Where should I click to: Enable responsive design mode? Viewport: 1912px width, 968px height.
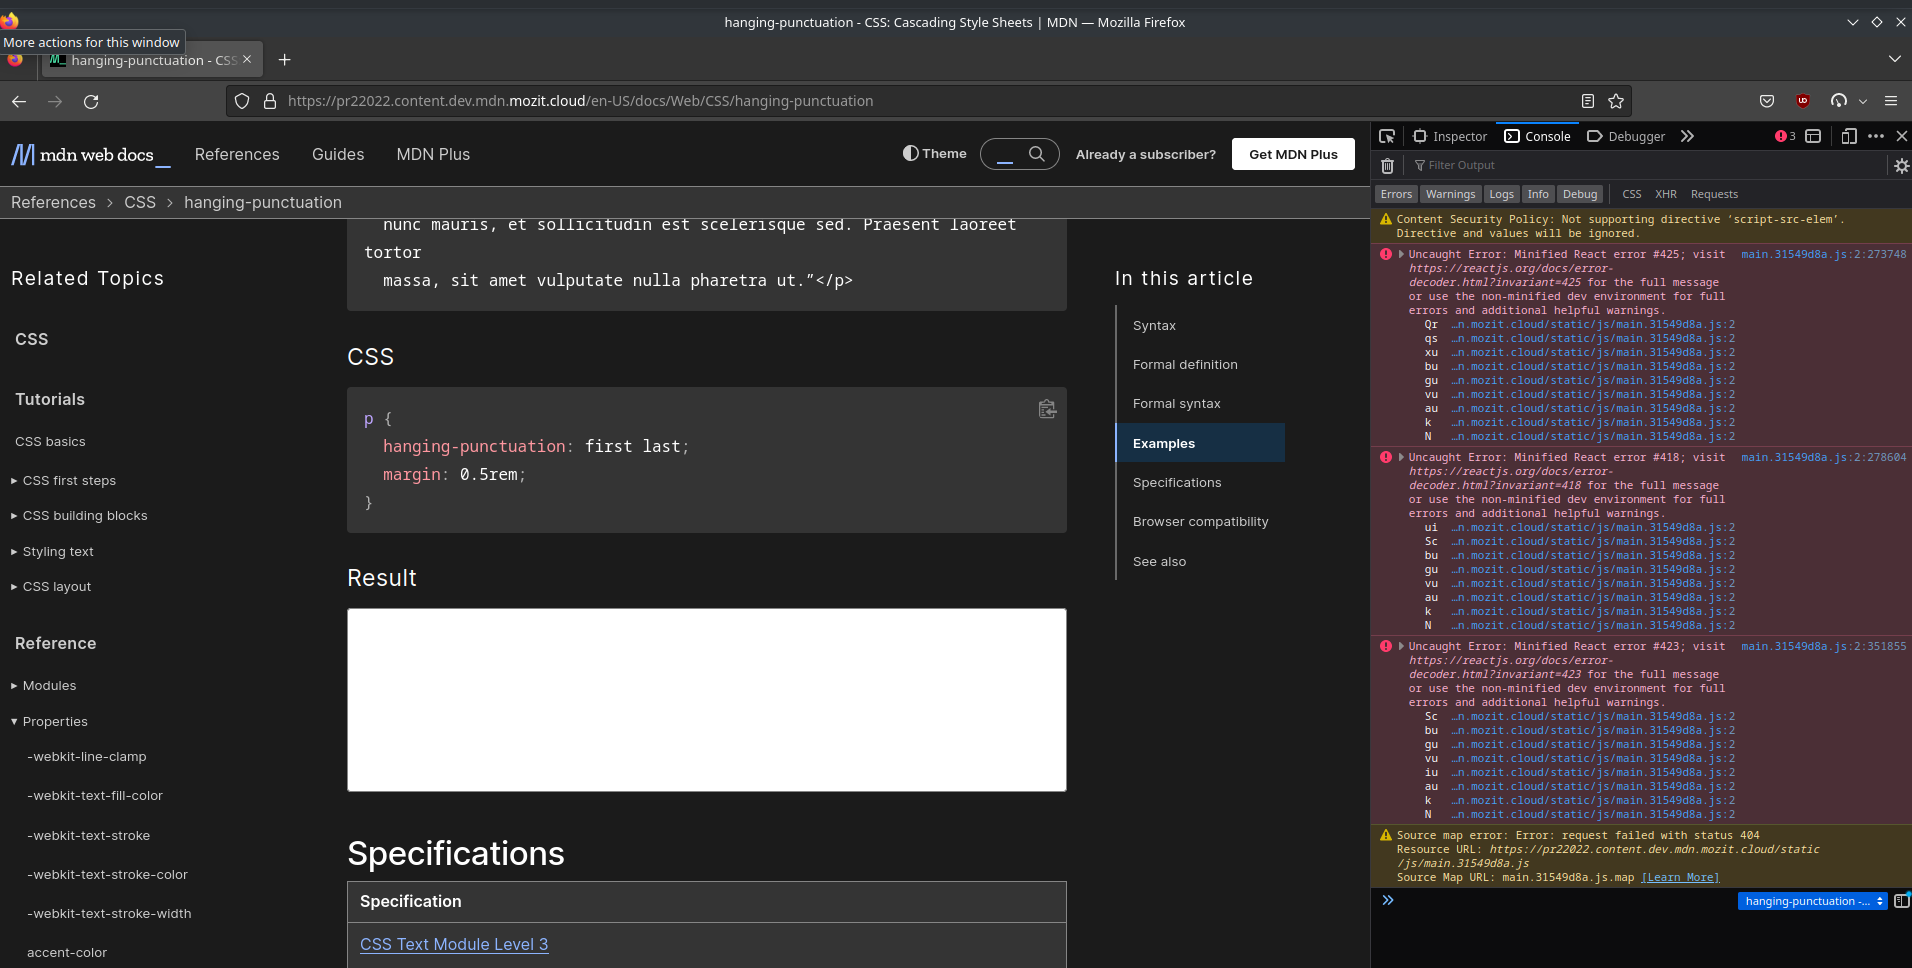point(1849,136)
